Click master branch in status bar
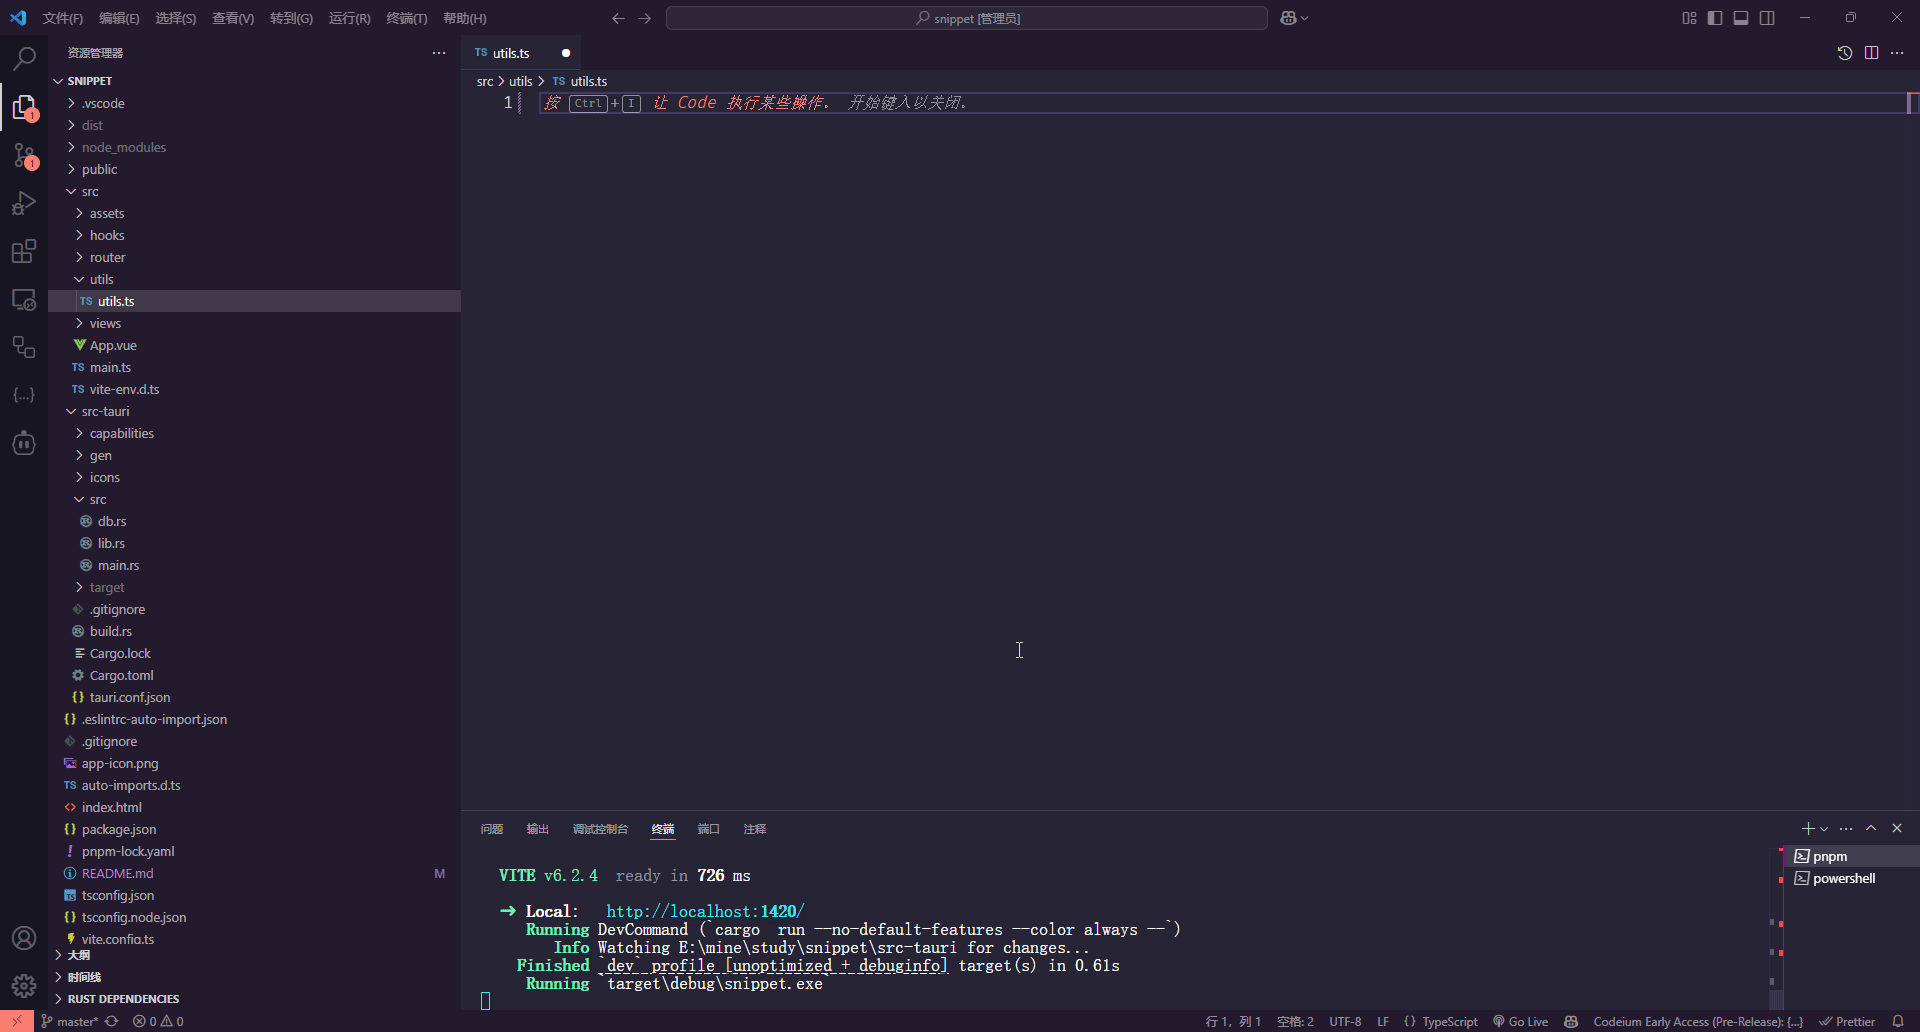 click(69, 1021)
